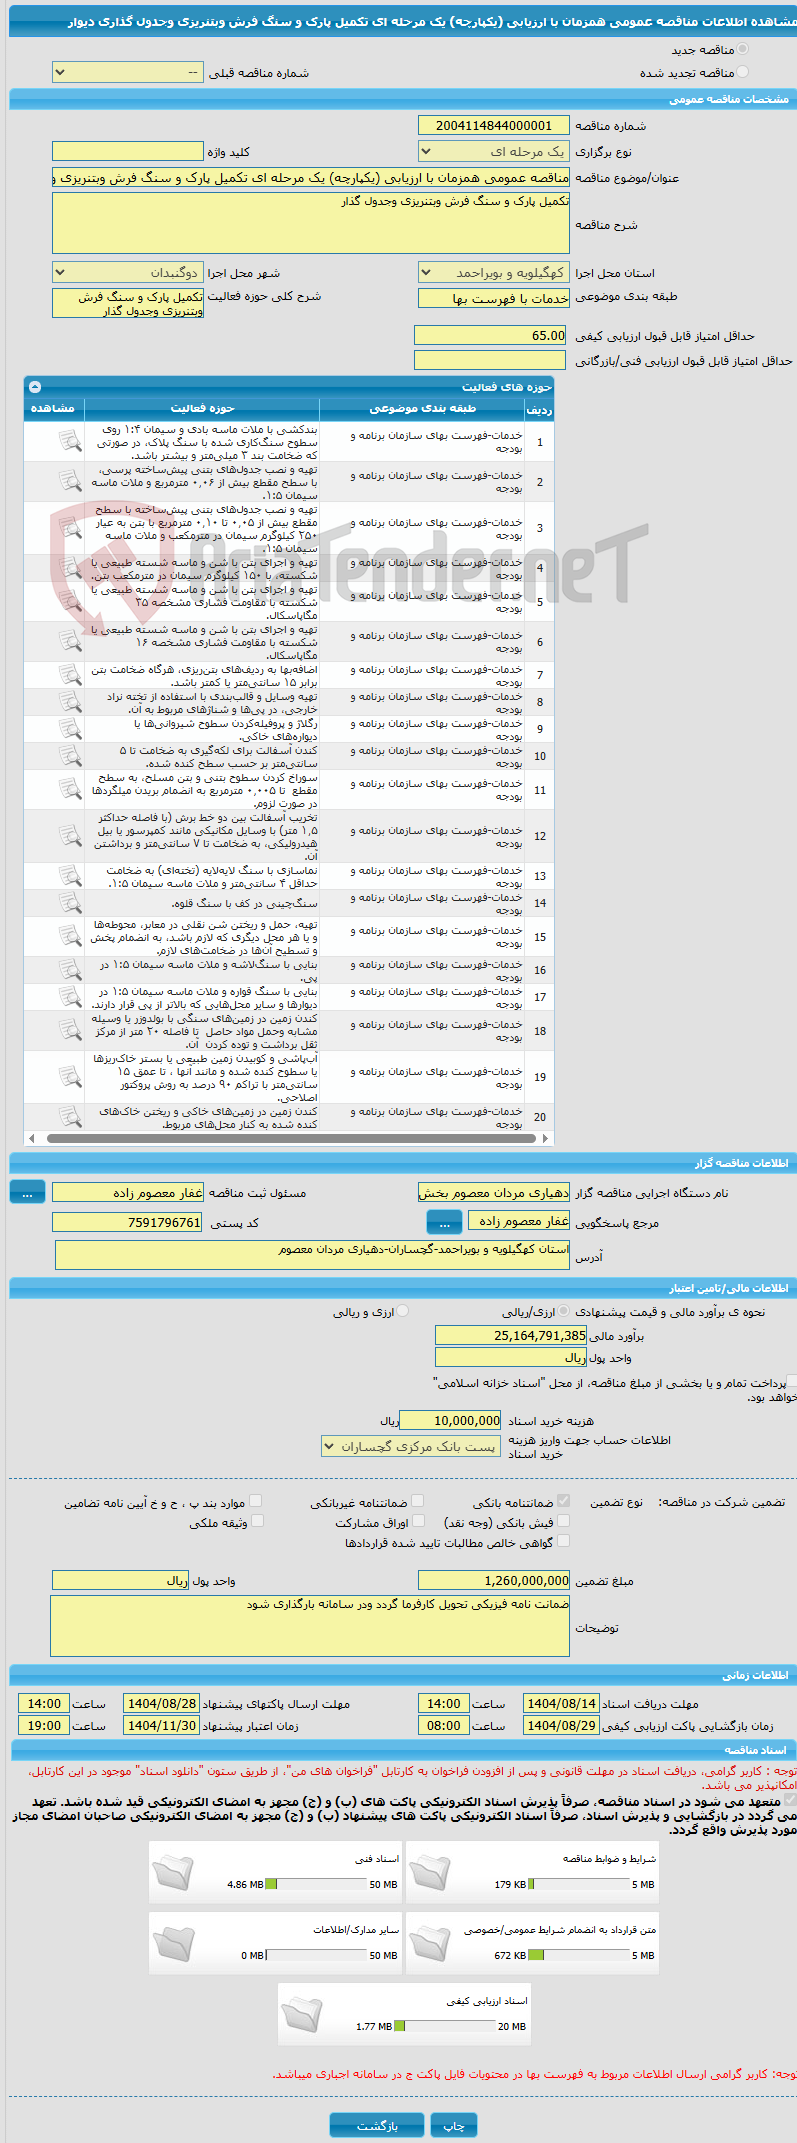Select the new tender (مناقصه جدید) radio button

tap(742, 49)
